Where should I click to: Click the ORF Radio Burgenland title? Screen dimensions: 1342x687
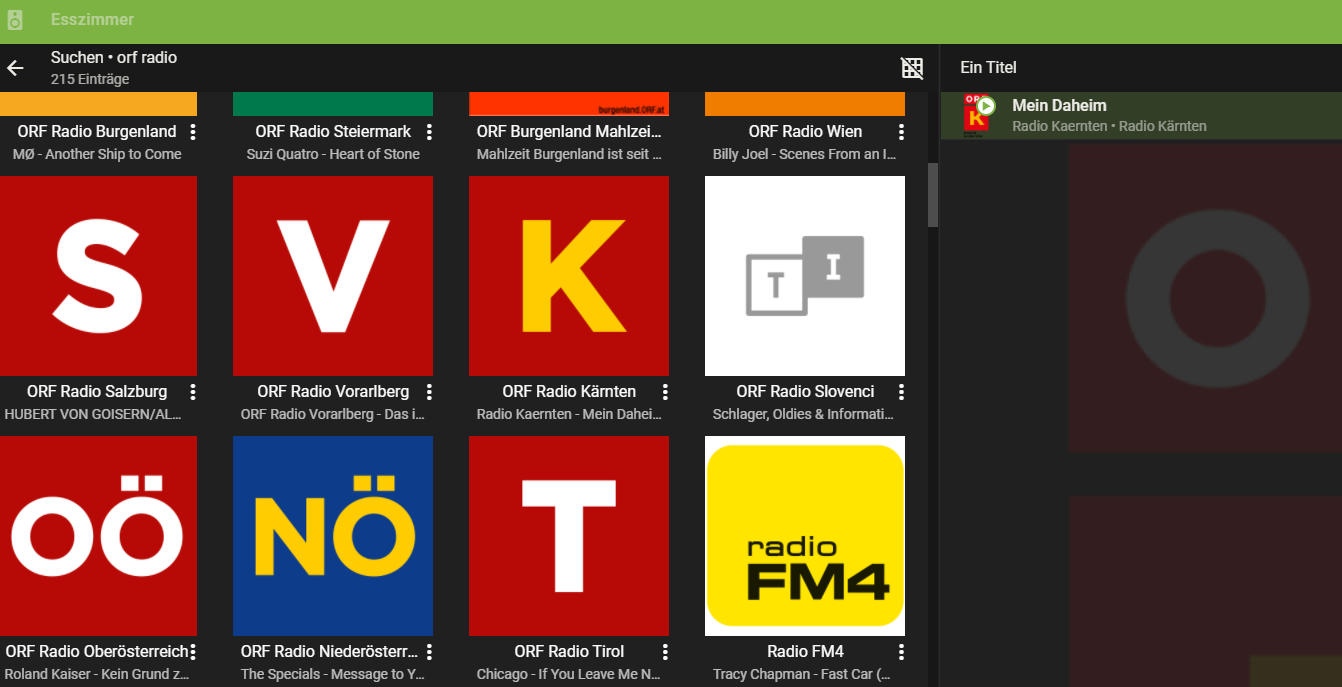tap(96, 131)
